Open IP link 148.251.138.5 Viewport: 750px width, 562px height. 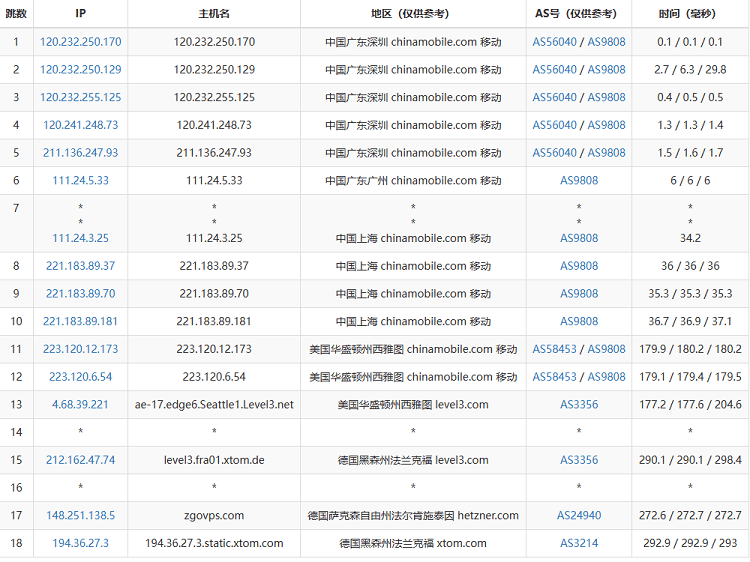pyautogui.click(x=80, y=516)
